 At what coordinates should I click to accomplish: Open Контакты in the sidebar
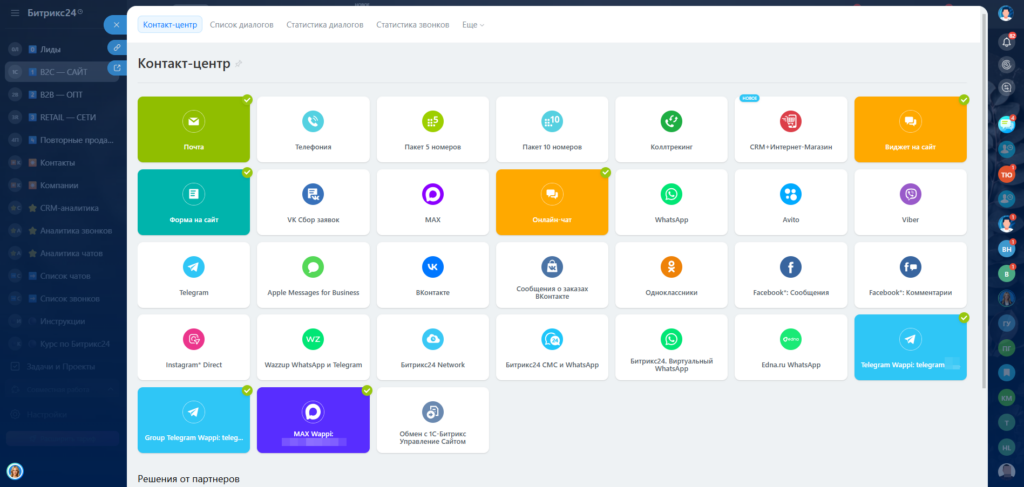coord(62,163)
